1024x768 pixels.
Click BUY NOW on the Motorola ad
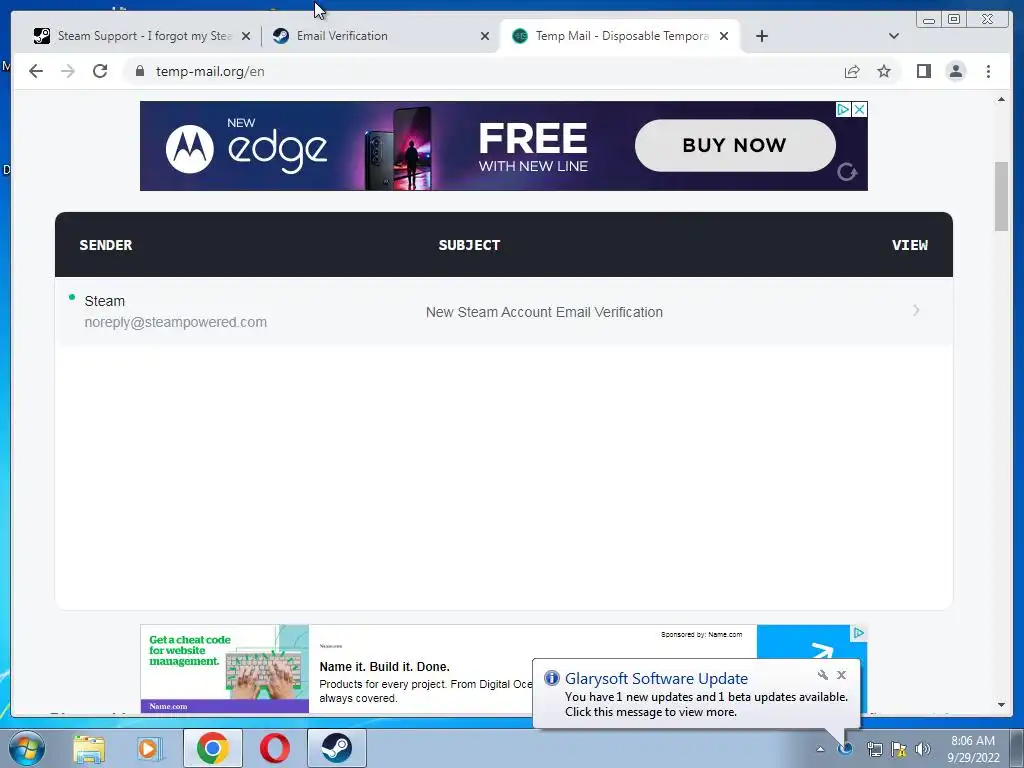(735, 145)
